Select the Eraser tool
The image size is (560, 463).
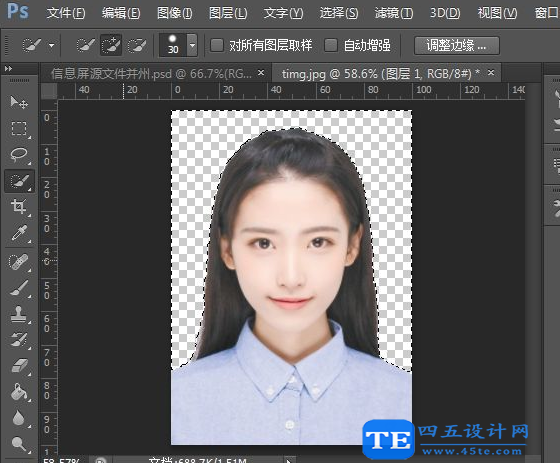click(x=19, y=366)
